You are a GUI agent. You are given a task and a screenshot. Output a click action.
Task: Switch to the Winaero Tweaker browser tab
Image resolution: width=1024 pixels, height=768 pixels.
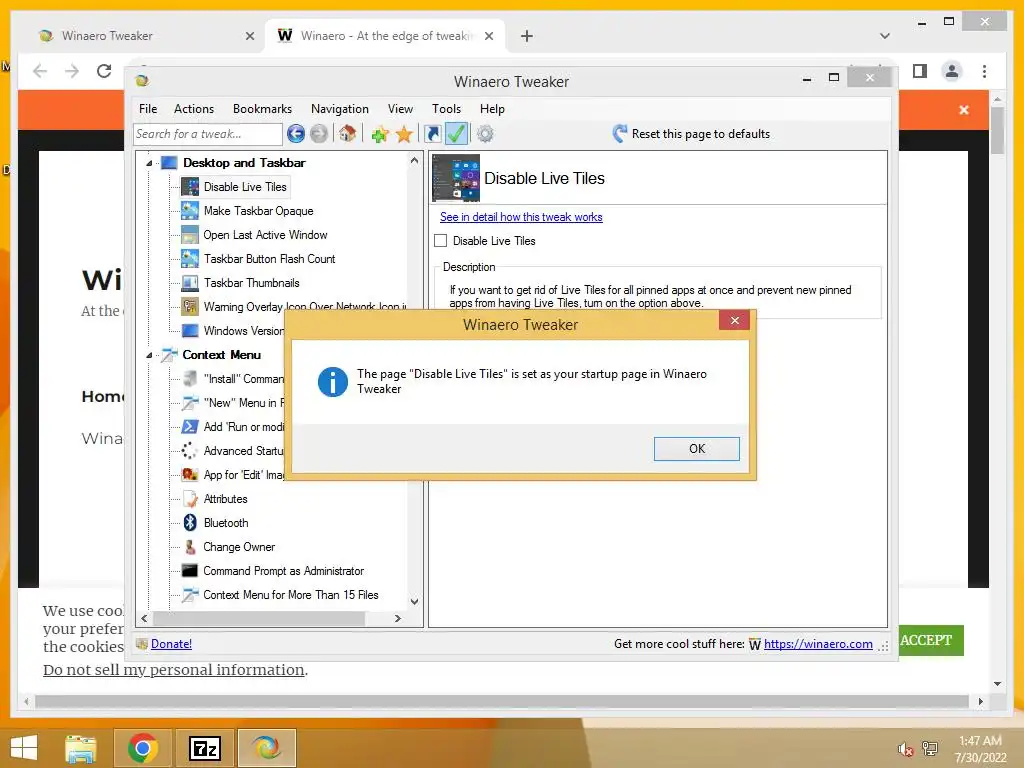(x=144, y=36)
